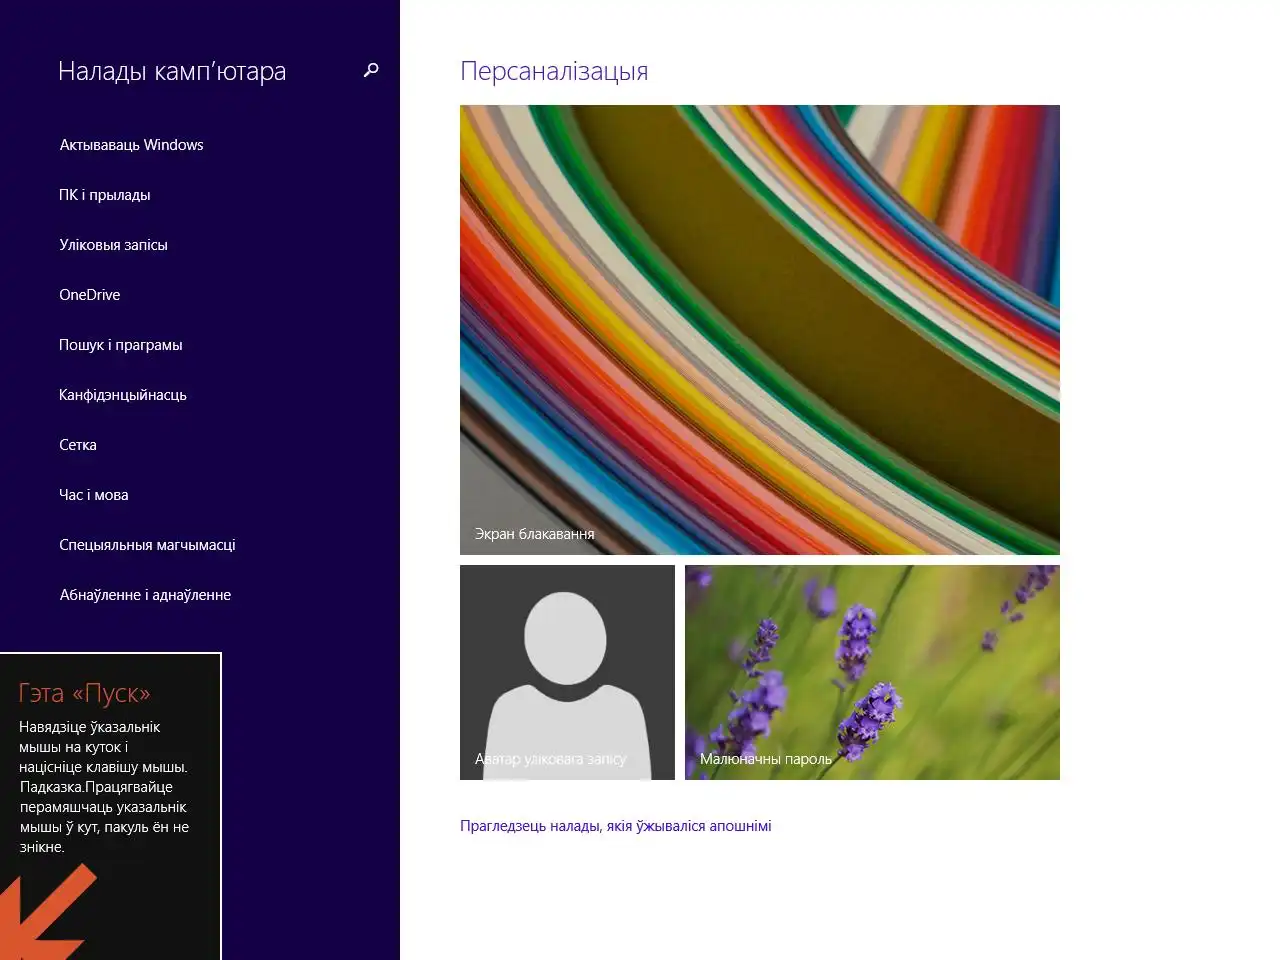
Task: Click Прагледзець налады, якія ўжываліся апошнімі link
Action: [616, 826]
